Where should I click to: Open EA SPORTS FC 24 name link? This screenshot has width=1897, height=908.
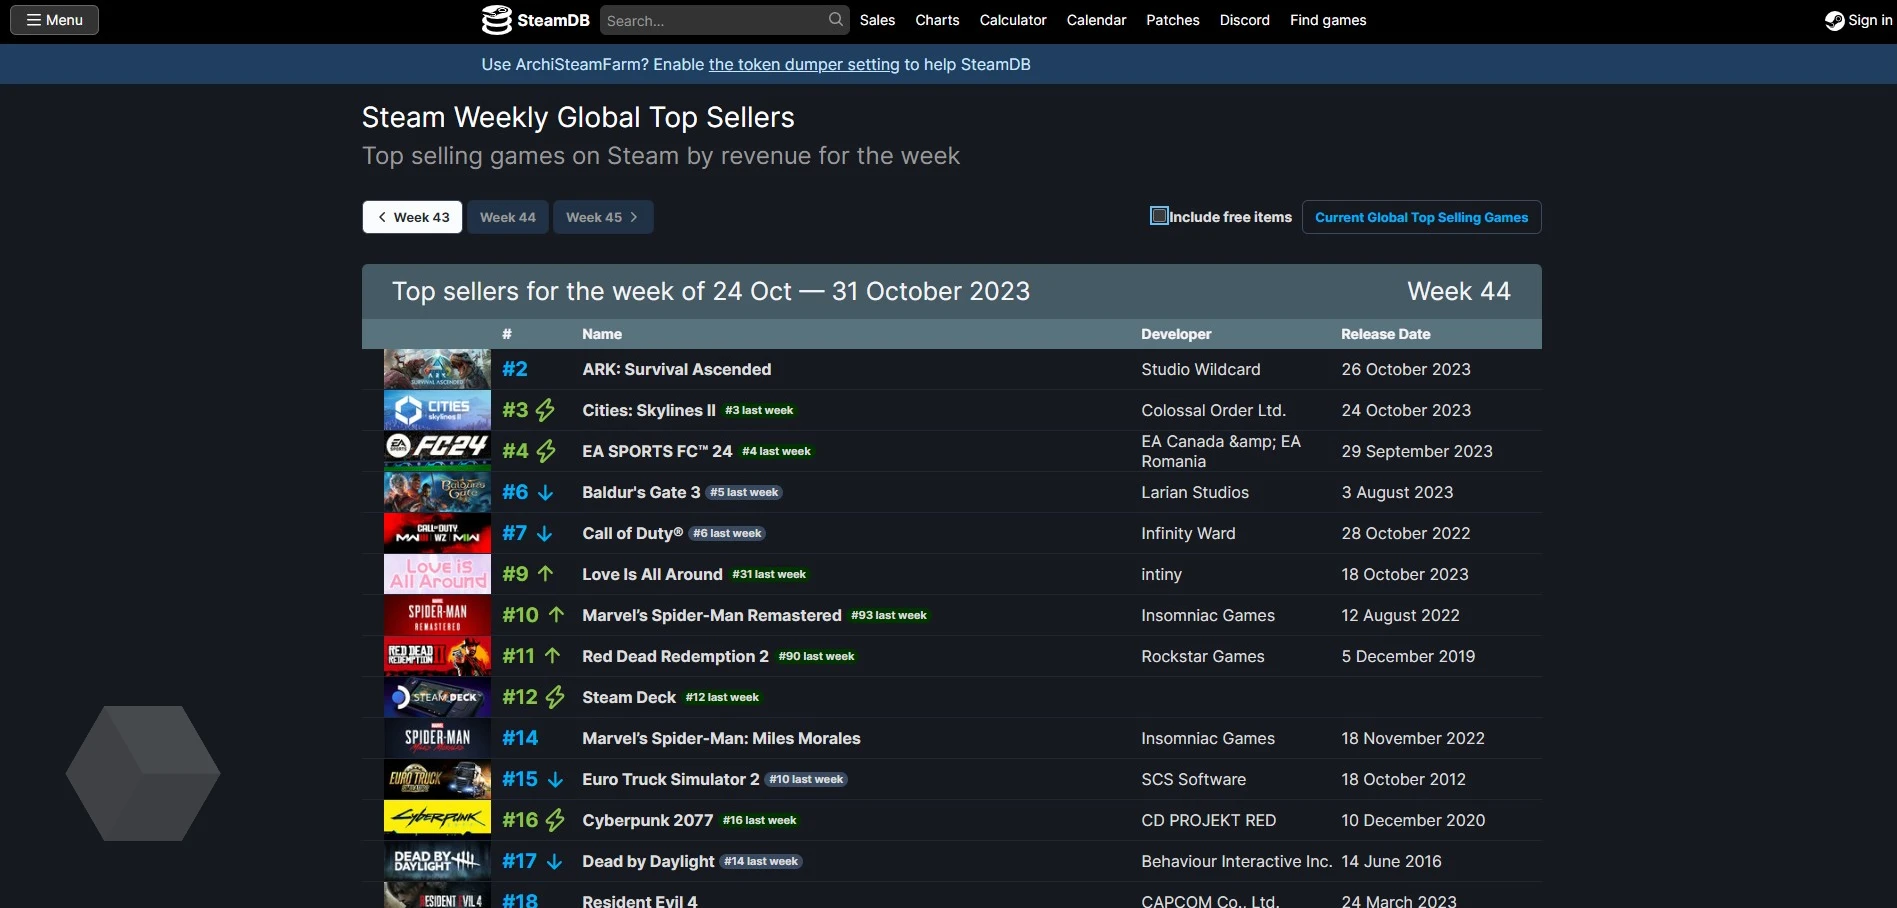tap(657, 451)
